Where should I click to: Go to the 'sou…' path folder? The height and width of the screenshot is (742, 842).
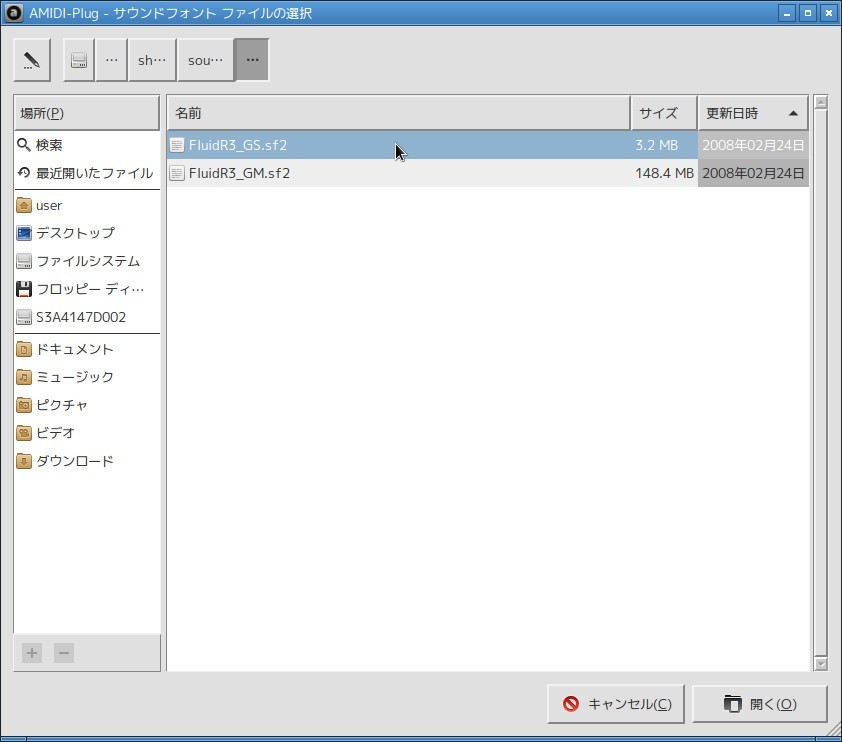[206, 60]
